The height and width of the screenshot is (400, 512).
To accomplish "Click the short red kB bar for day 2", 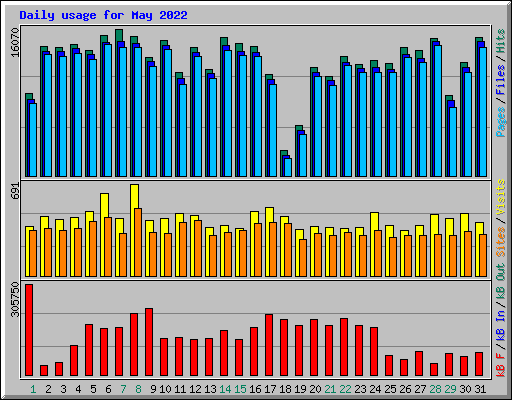I will (44, 371).
